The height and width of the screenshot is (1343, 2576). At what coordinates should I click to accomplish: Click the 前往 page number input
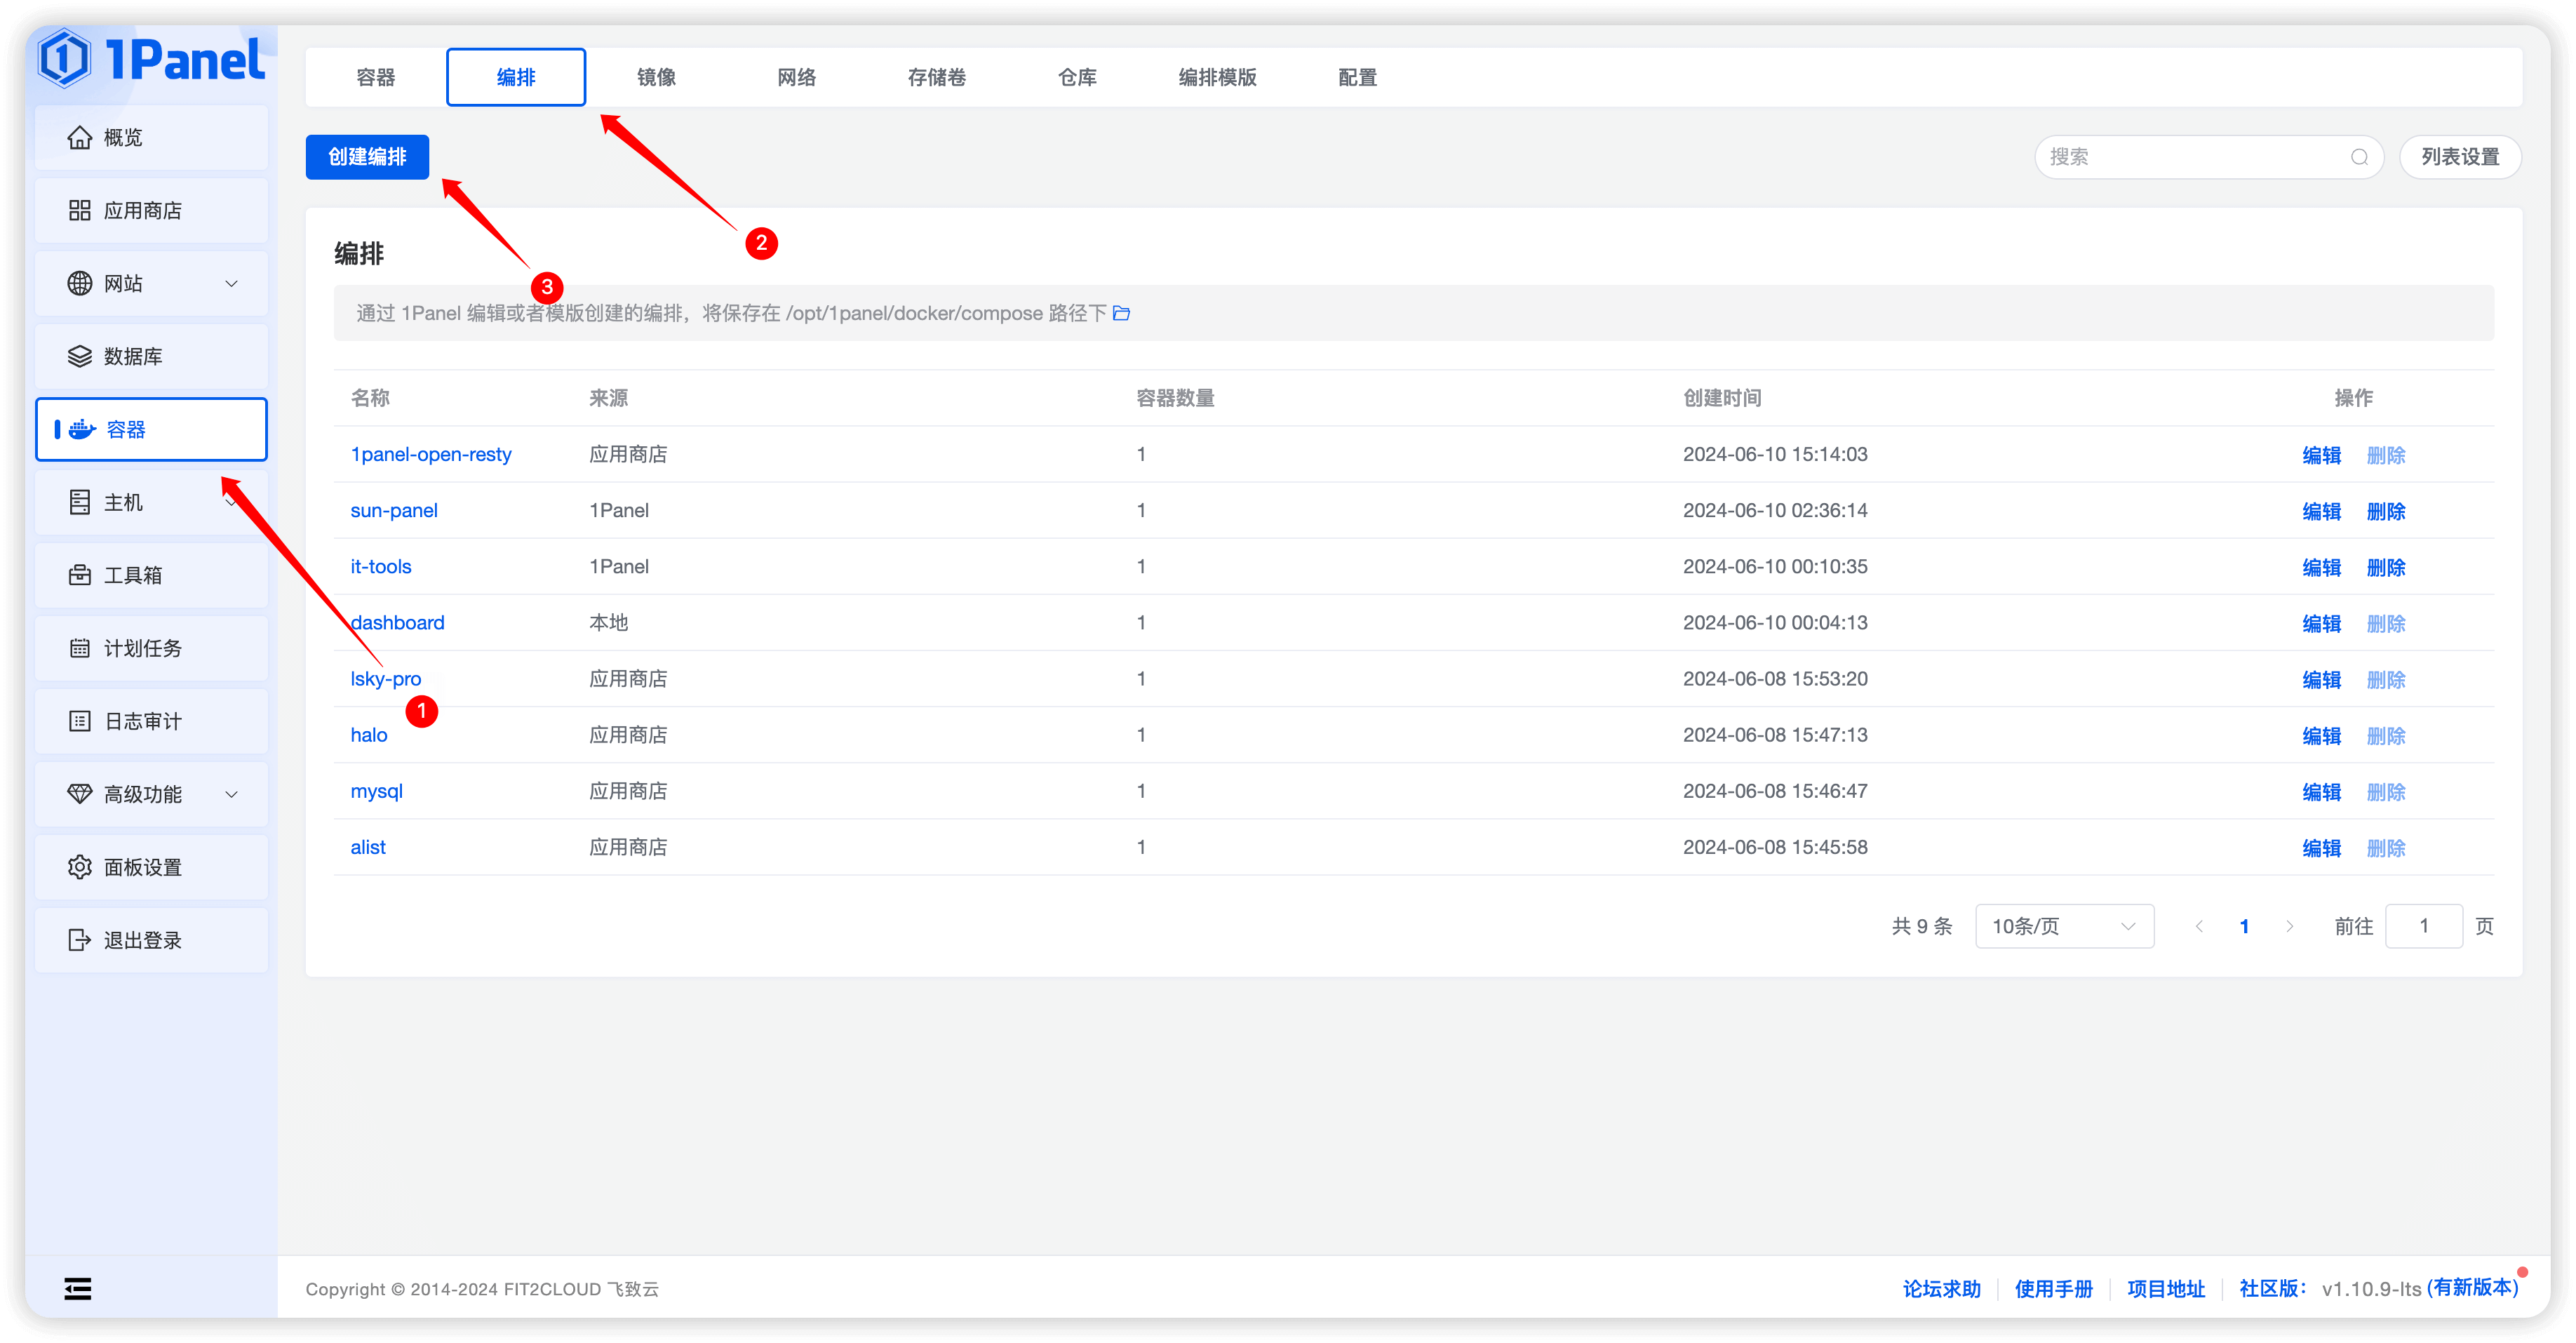point(2423,926)
